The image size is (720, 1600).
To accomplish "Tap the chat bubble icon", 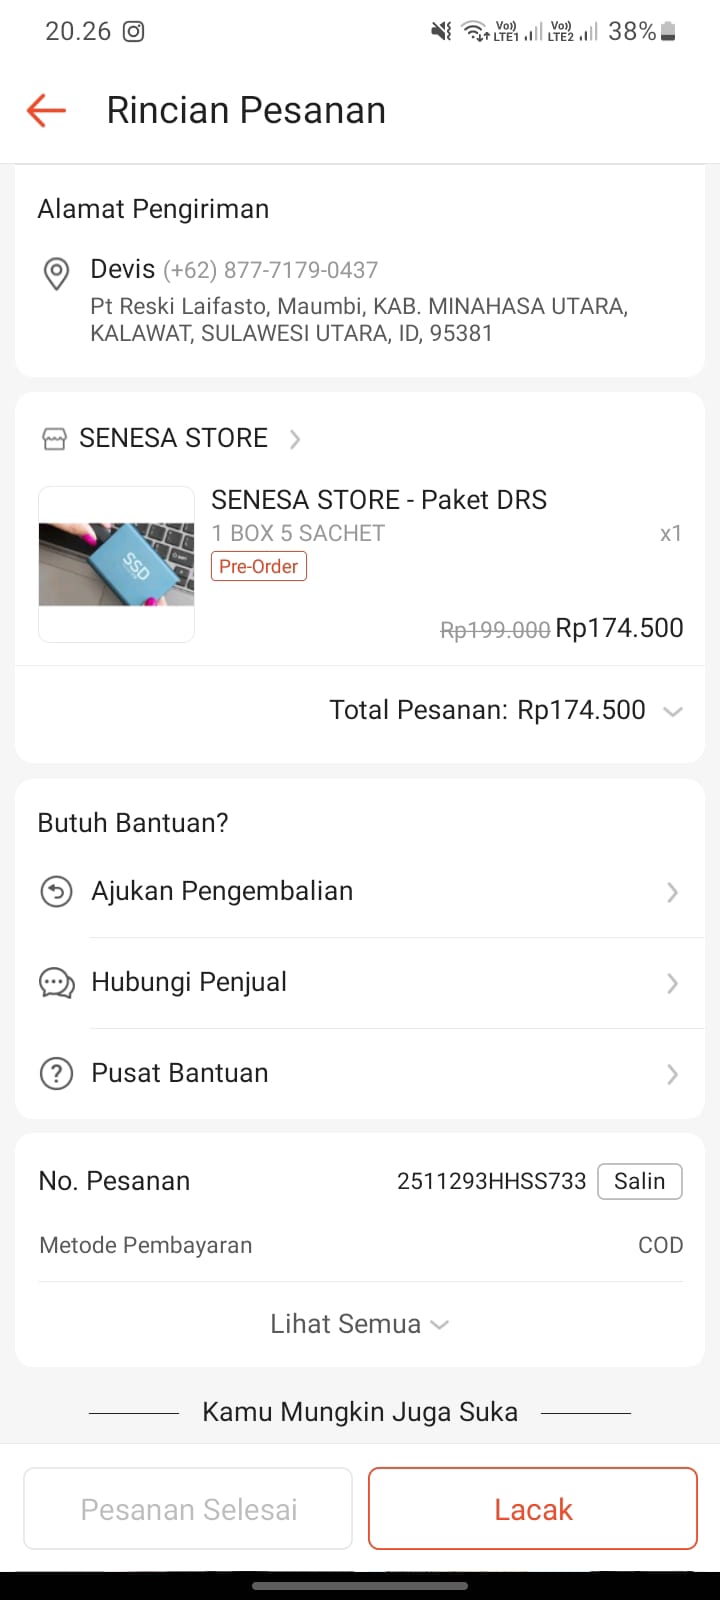I will 56,983.
